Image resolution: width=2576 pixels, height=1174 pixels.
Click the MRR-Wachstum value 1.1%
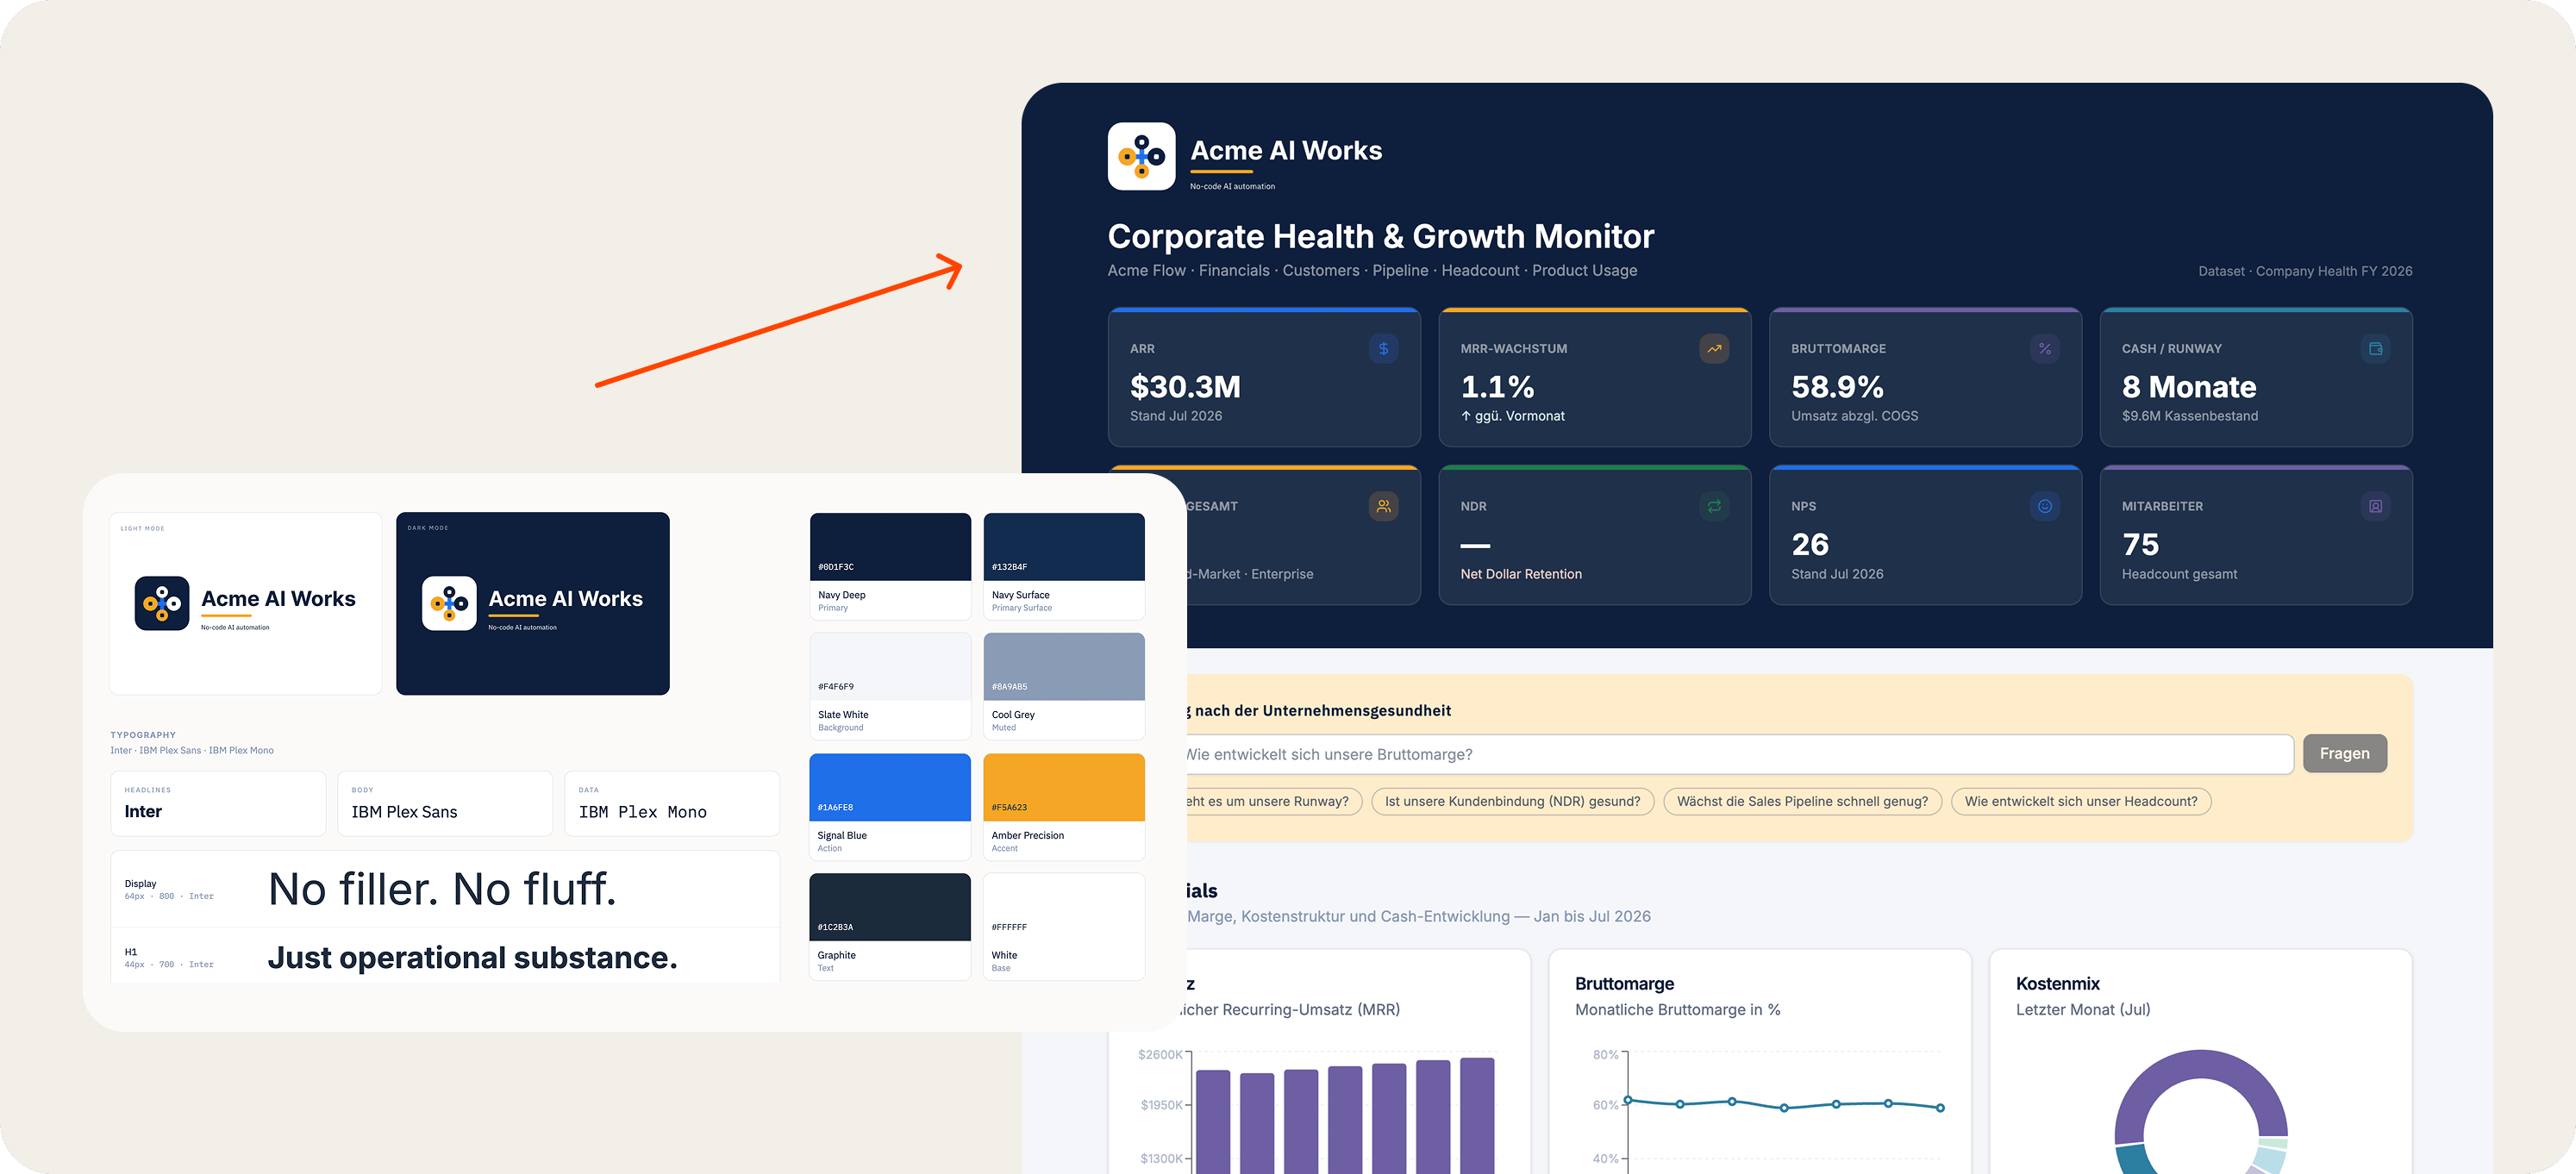(1497, 386)
